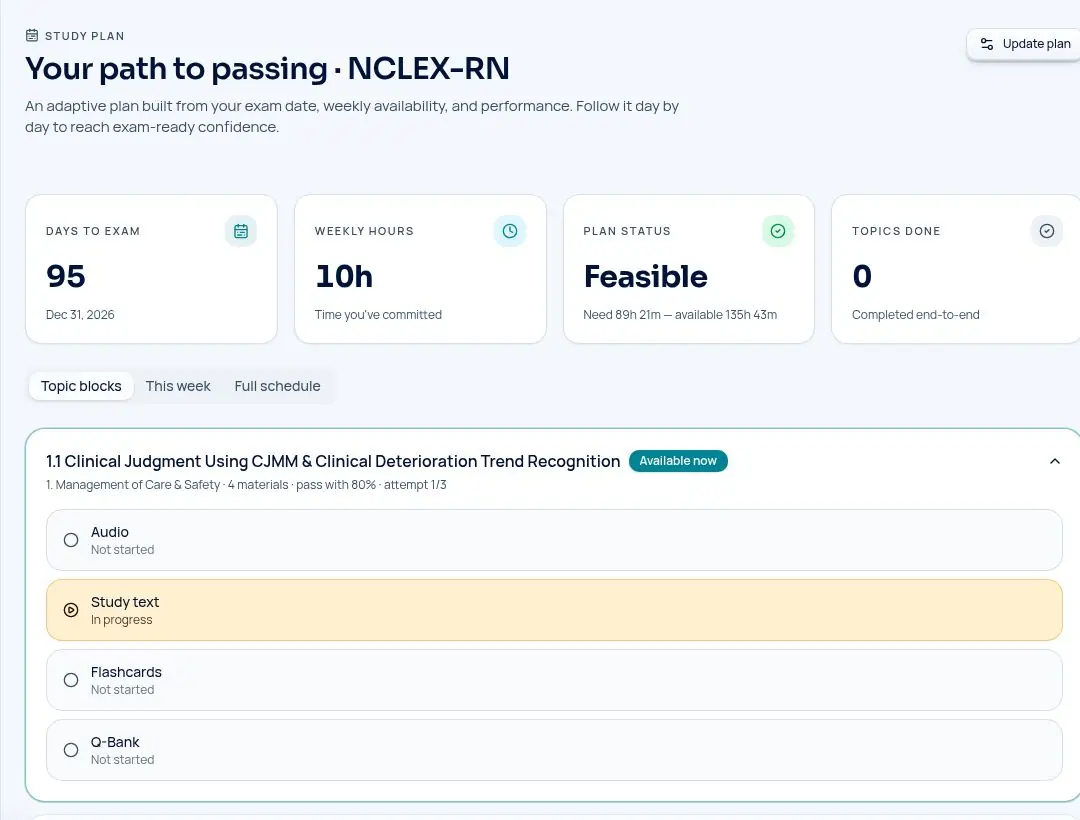The image size is (1080, 820).
Task: Click the calendar icon in Days to Exam card
Action: tap(240, 231)
